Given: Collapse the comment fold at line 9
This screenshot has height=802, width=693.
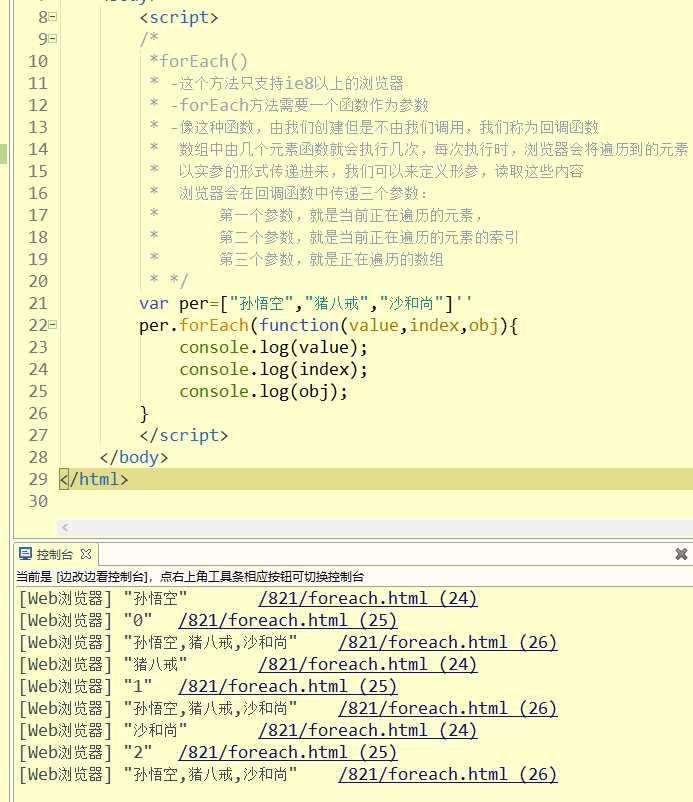Looking at the screenshot, I should click(x=53, y=39).
